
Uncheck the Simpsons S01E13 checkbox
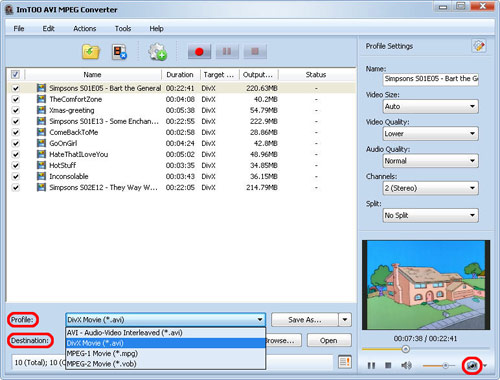(x=15, y=121)
